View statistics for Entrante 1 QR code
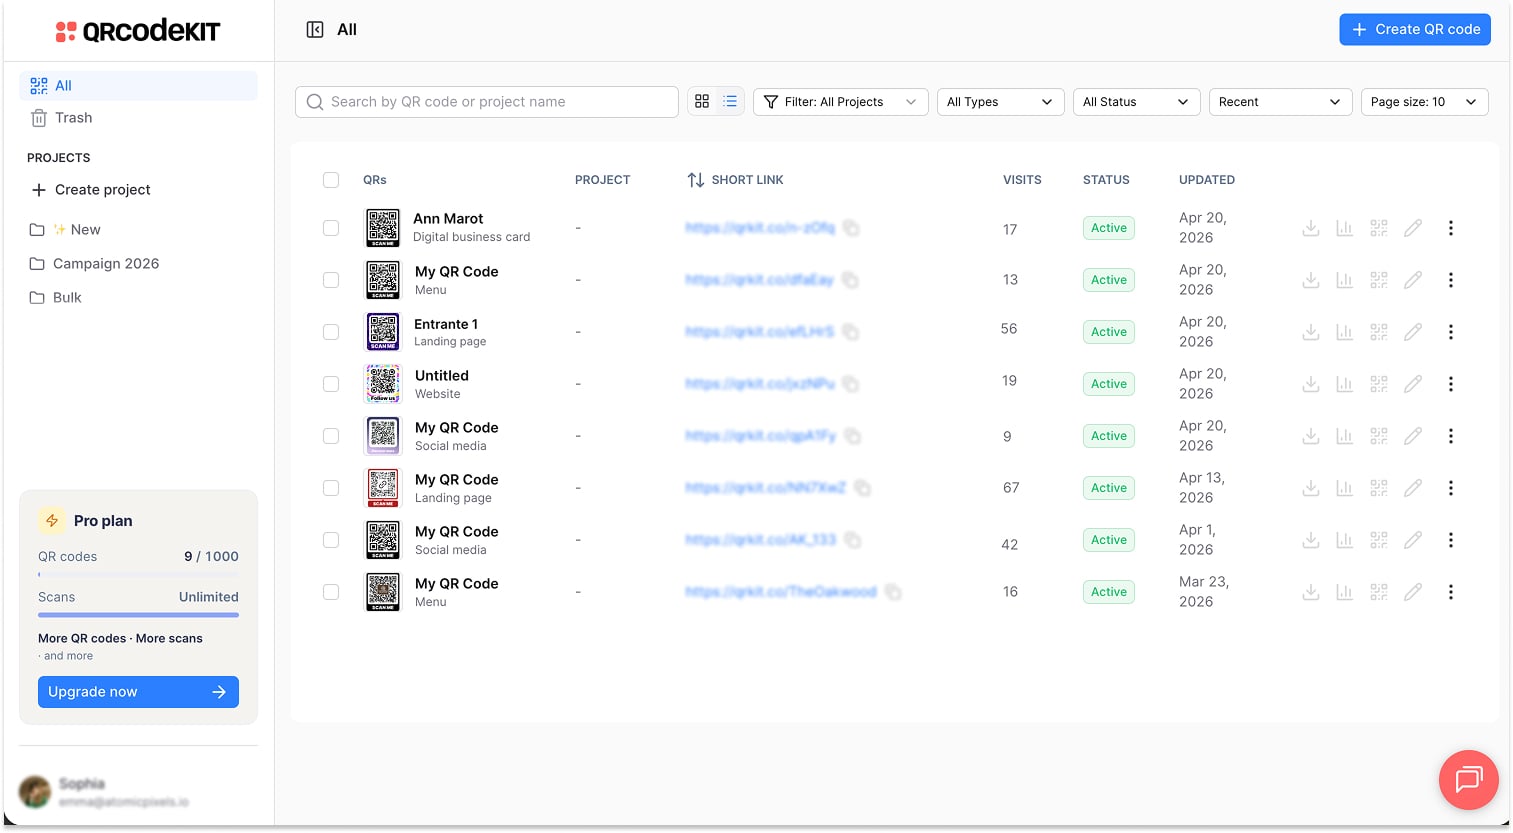The width and height of the screenshot is (1513, 833). click(x=1344, y=332)
